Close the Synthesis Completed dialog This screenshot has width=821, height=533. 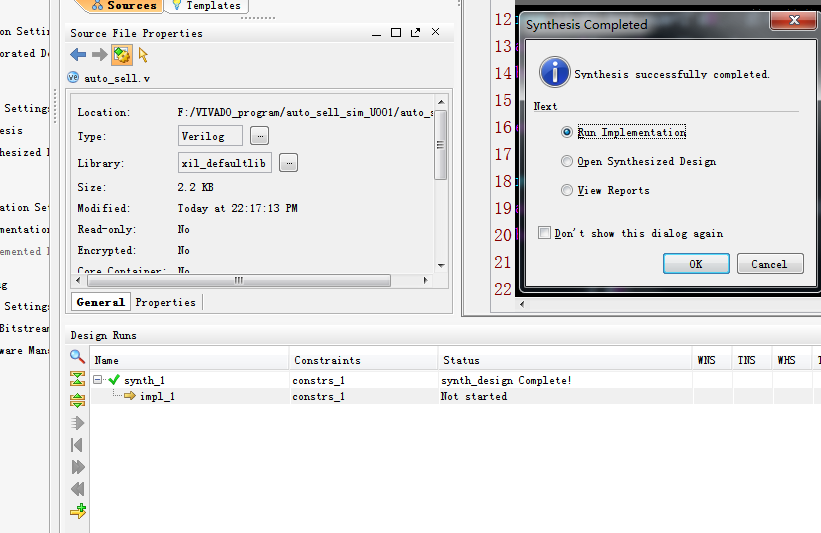pyautogui.click(x=794, y=20)
